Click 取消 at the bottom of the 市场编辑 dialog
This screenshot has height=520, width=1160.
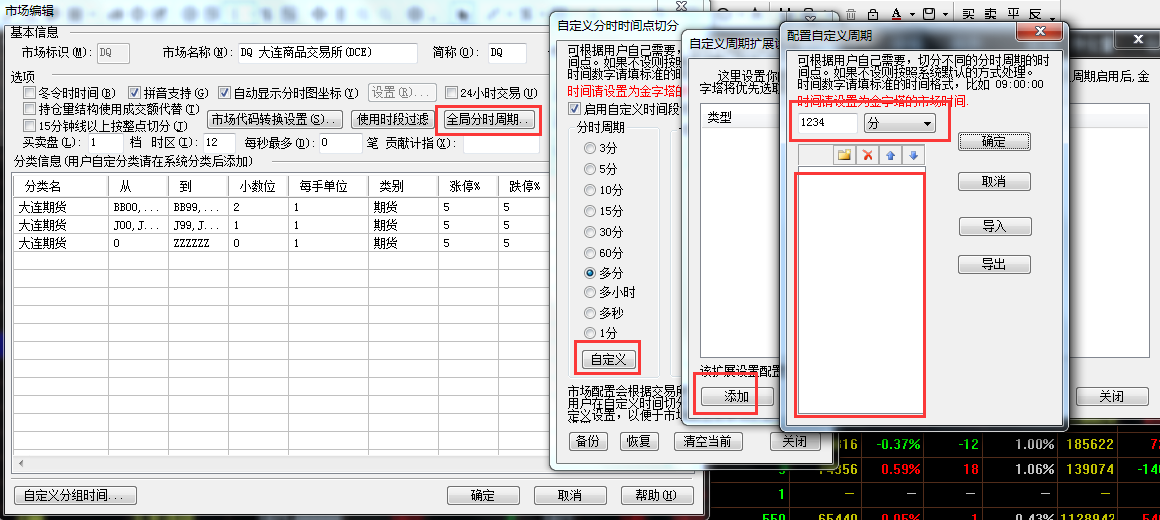(570, 496)
